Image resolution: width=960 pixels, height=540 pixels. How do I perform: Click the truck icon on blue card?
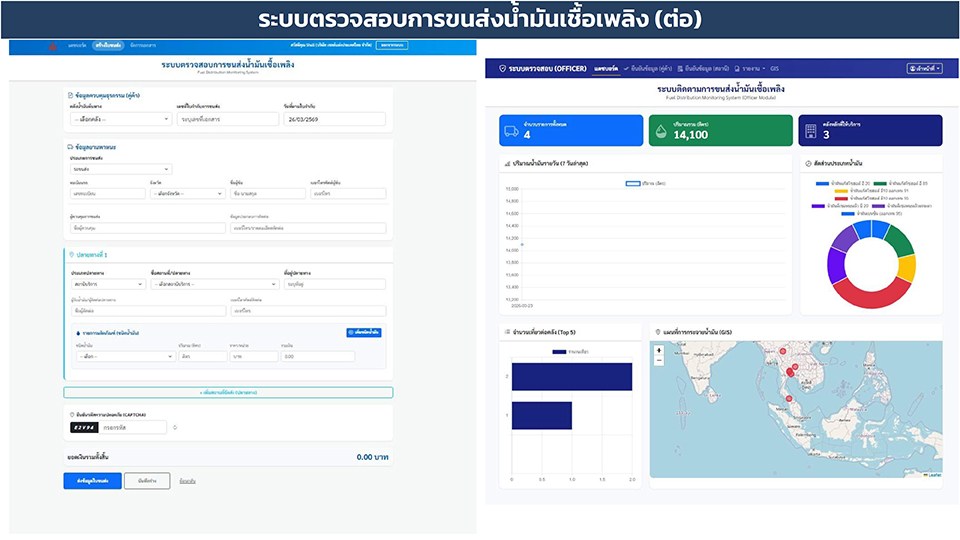(x=512, y=131)
